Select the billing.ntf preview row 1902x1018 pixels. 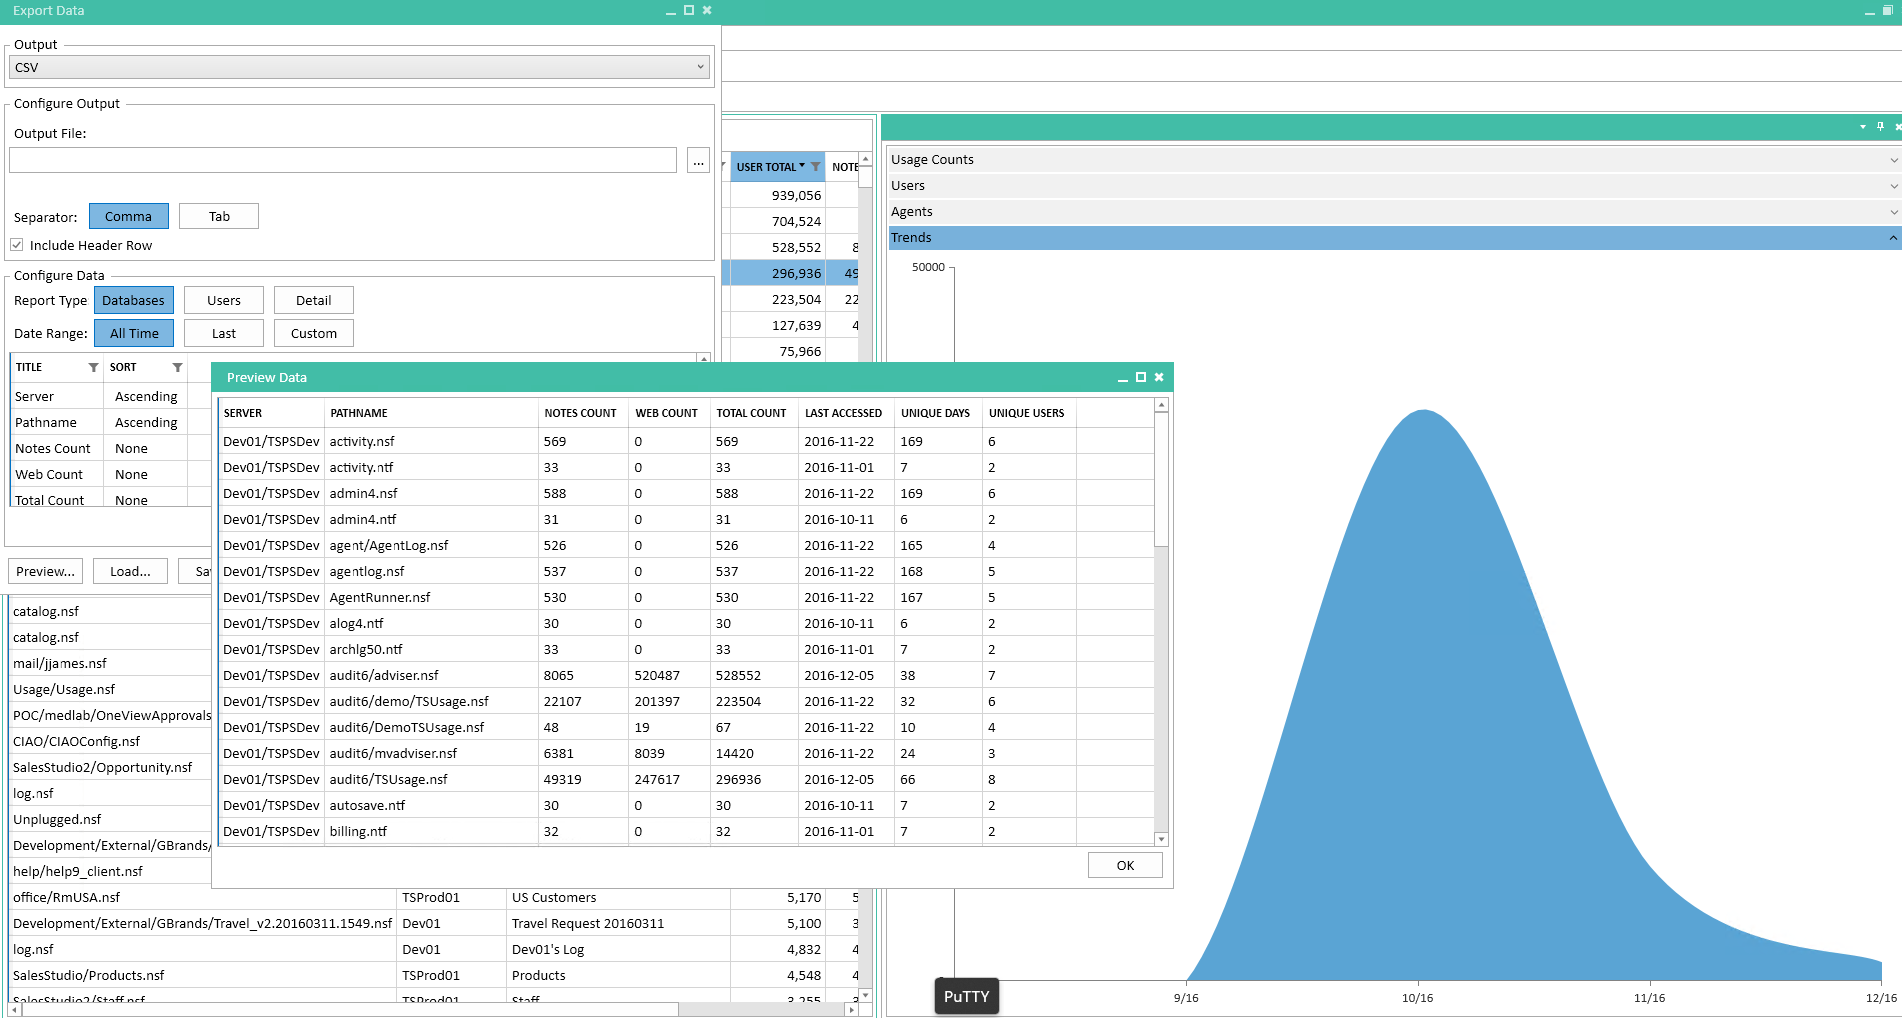686,831
